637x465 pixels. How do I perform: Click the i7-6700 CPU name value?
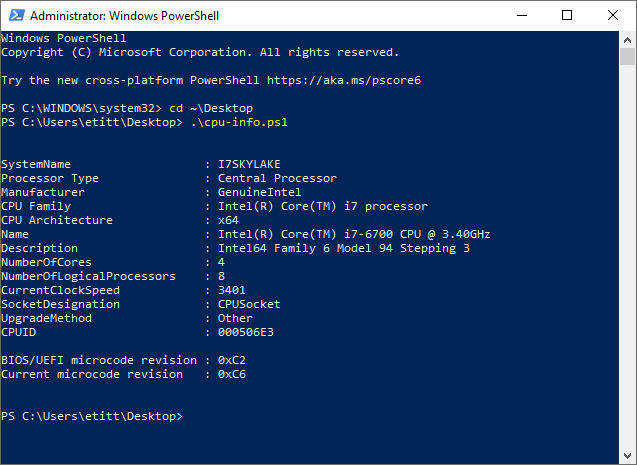pos(354,234)
